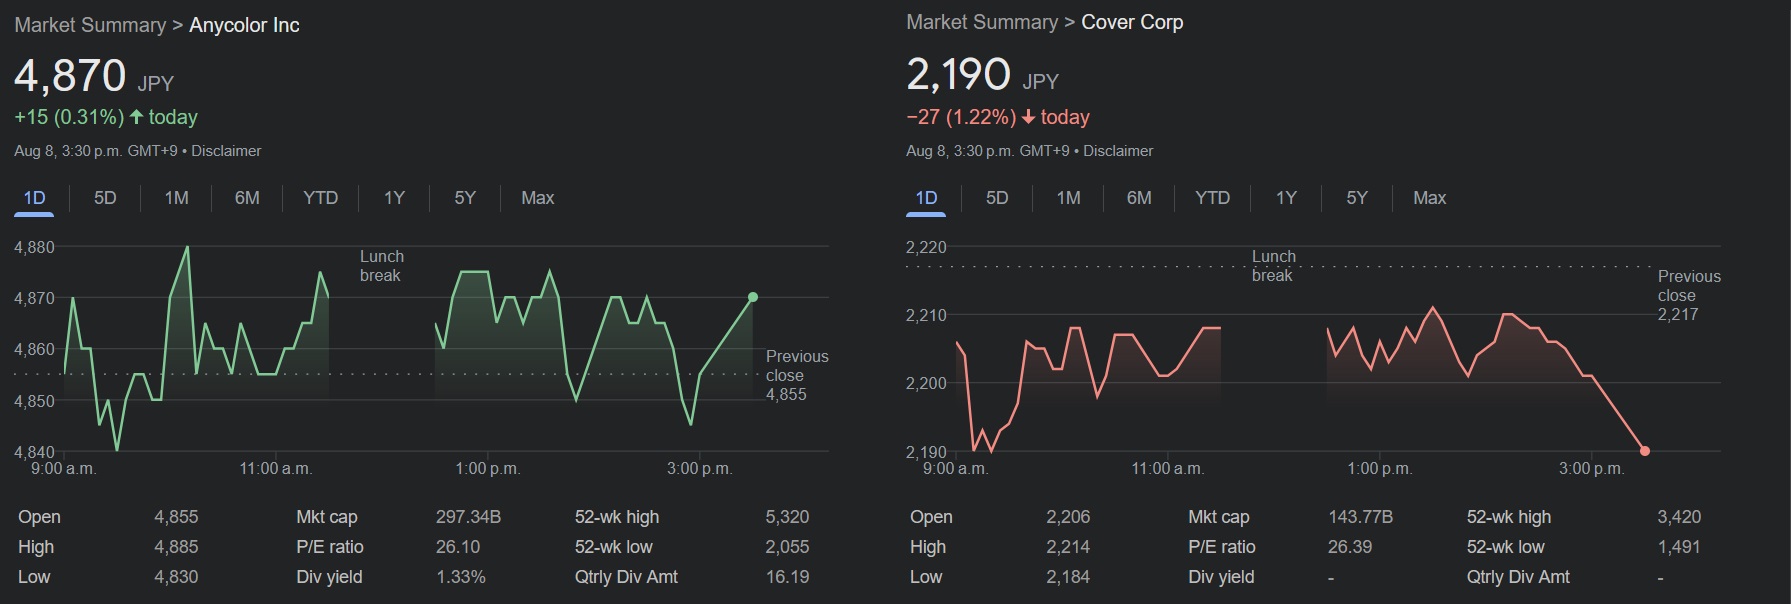Select the Max tab in Anycolor chart
This screenshot has width=1791, height=604.
[537, 198]
